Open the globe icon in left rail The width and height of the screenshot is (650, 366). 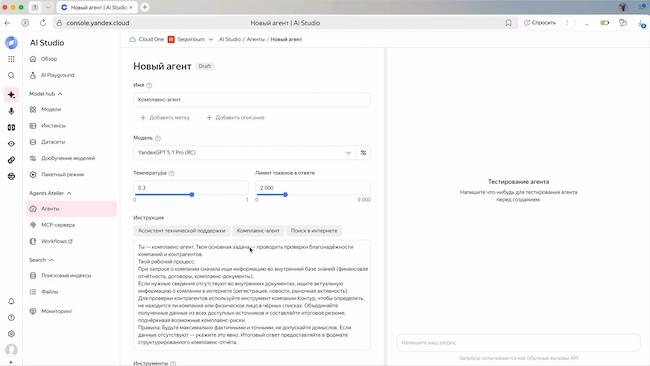point(11,176)
